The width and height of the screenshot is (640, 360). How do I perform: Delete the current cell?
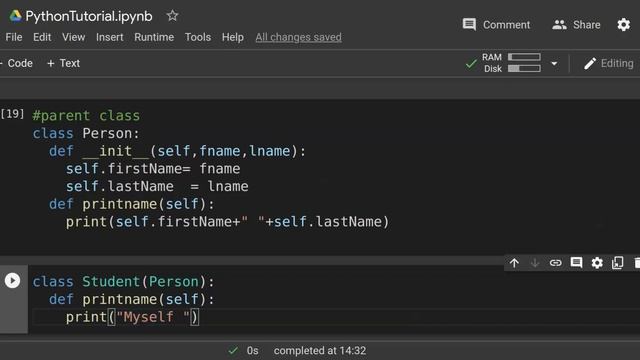click(x=637, y=263)
